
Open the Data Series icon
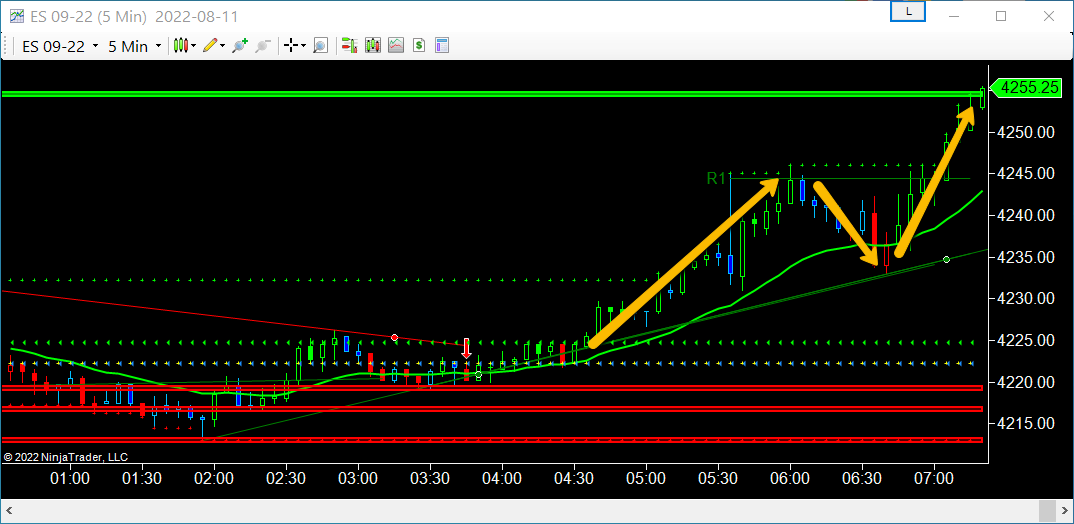(x=373, y=46)
